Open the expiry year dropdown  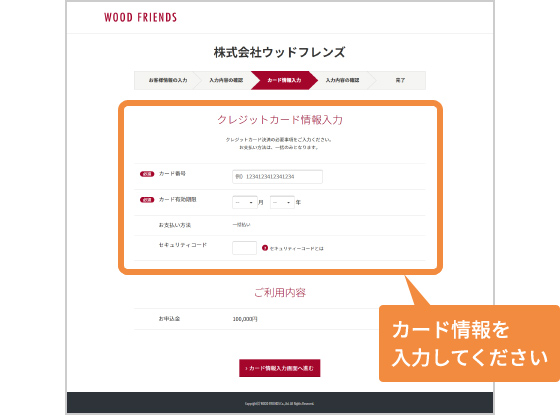point(282,202)
